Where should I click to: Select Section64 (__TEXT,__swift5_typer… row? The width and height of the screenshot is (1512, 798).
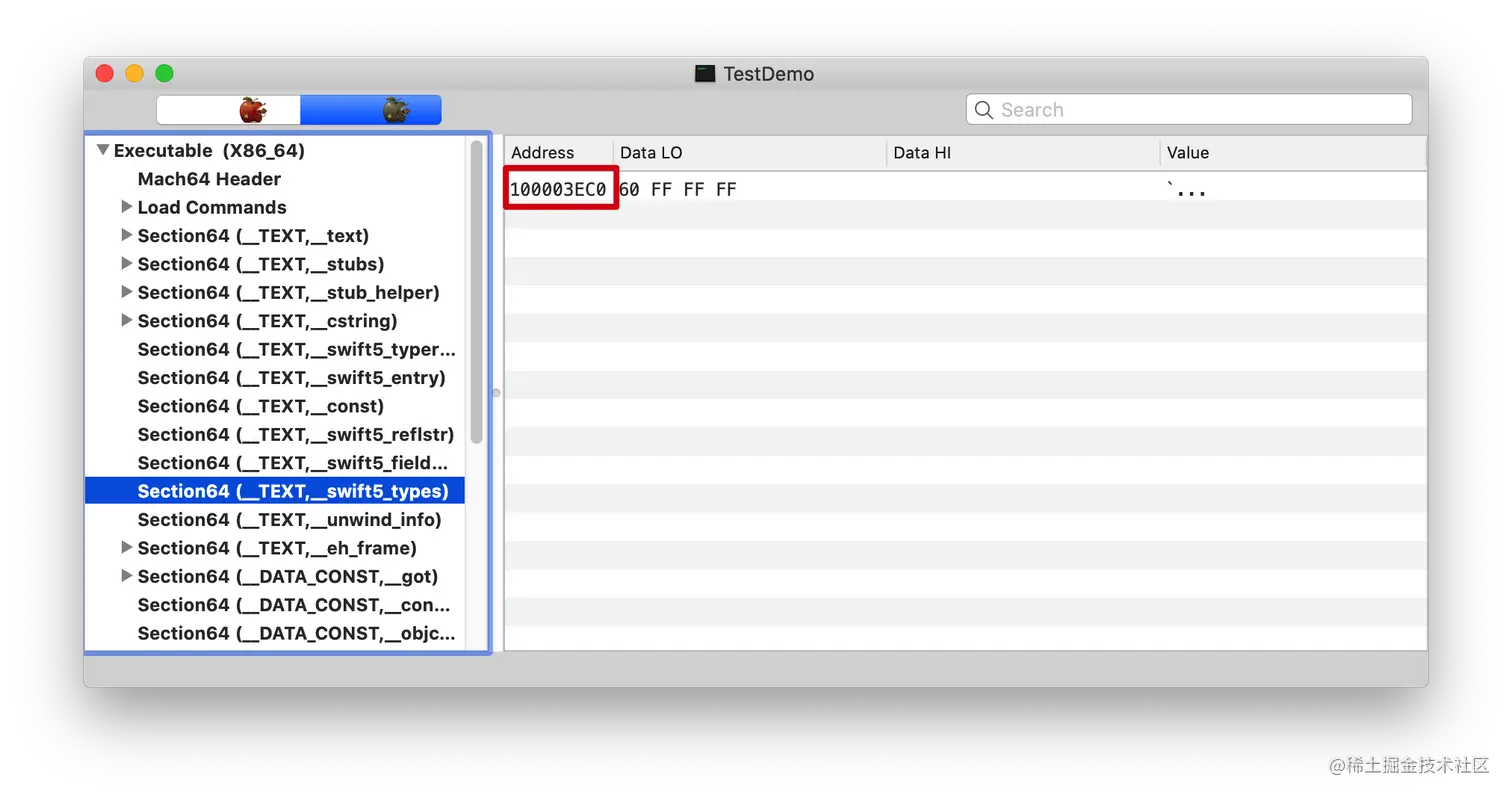click(275, 349)
